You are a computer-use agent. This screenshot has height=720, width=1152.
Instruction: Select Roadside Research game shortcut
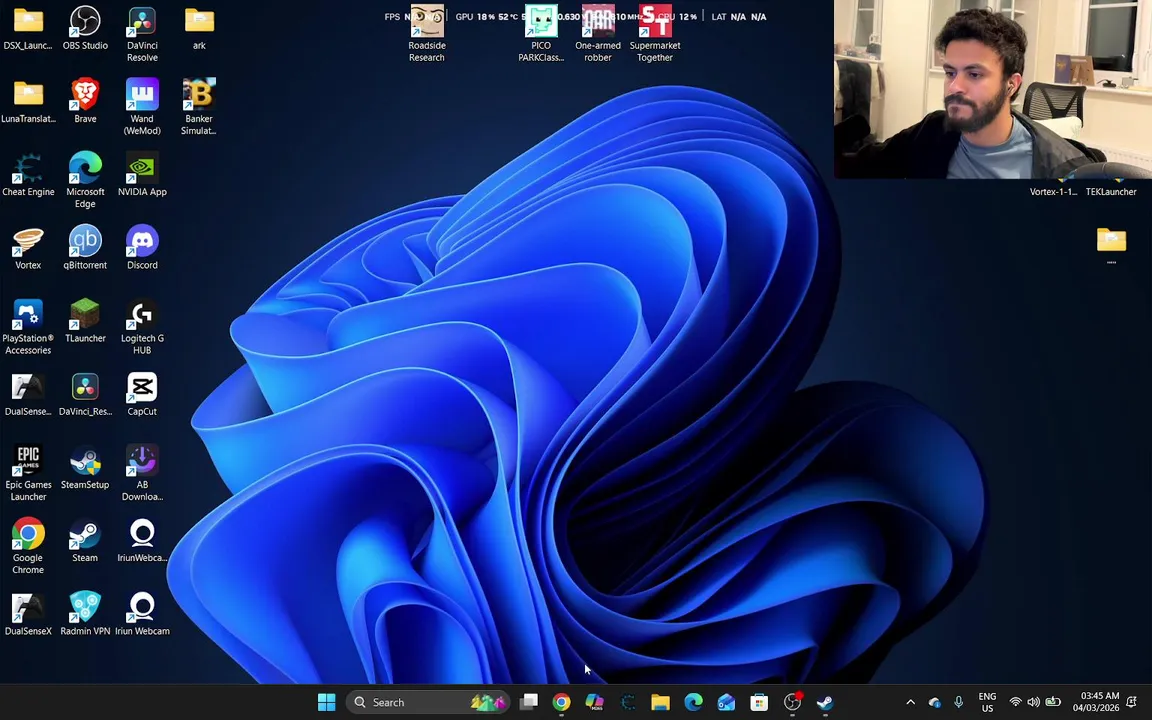[427, 34]
